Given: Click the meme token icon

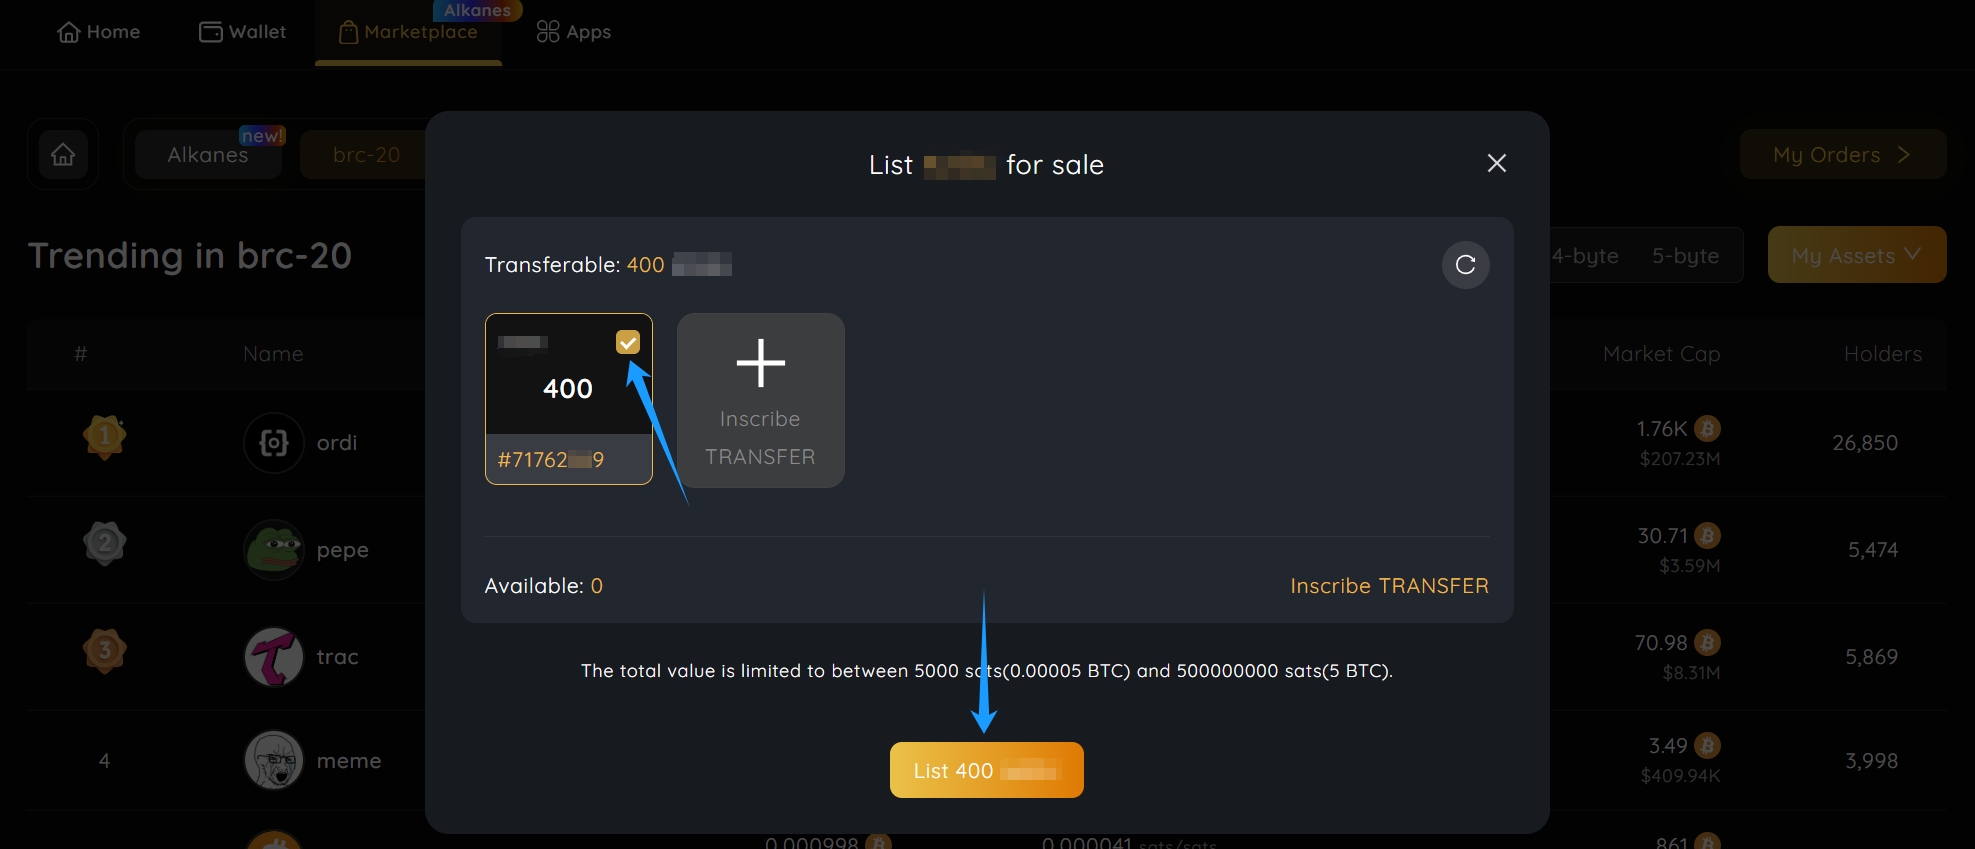Looking at the screenshot, I should point(273,760).
